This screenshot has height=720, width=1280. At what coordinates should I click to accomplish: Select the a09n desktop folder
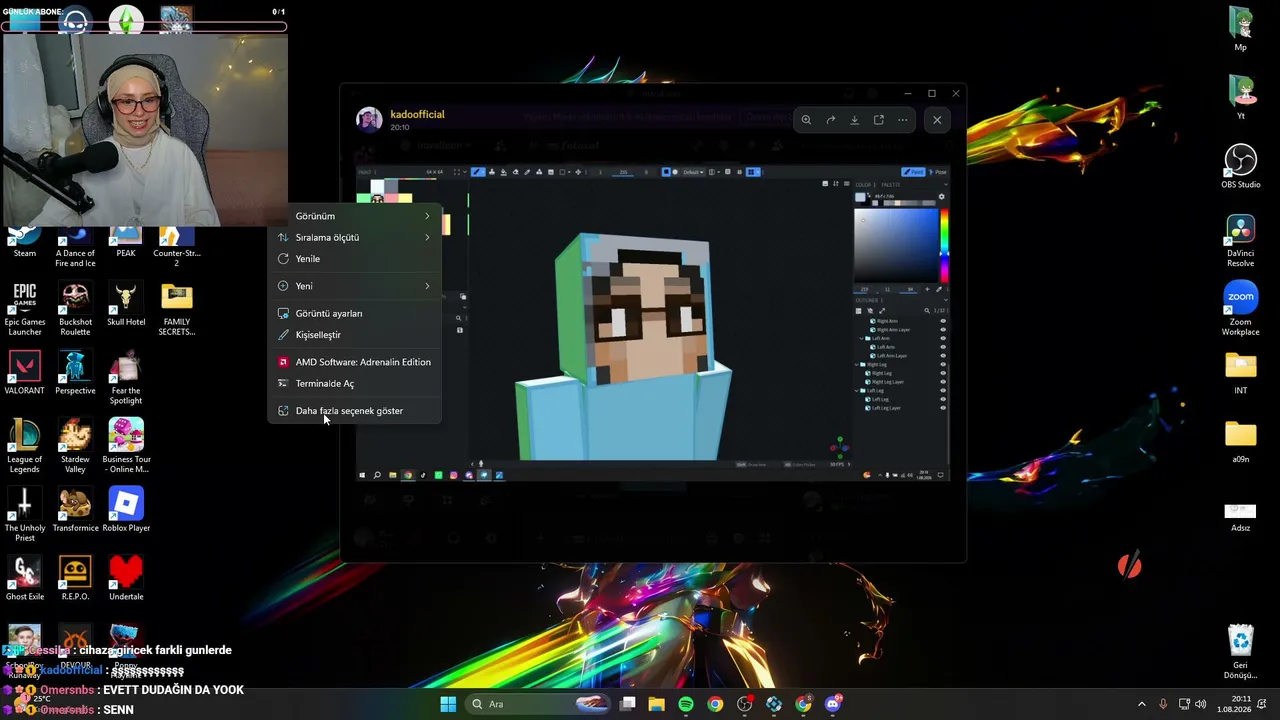(1241, 441)
